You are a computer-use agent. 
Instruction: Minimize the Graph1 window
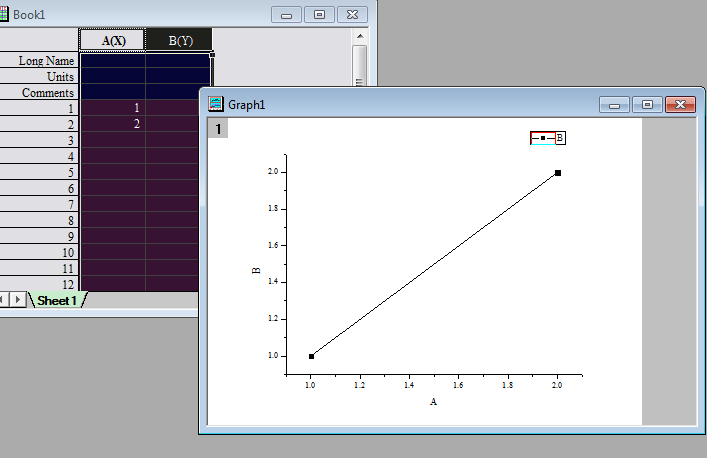(614, 105)
